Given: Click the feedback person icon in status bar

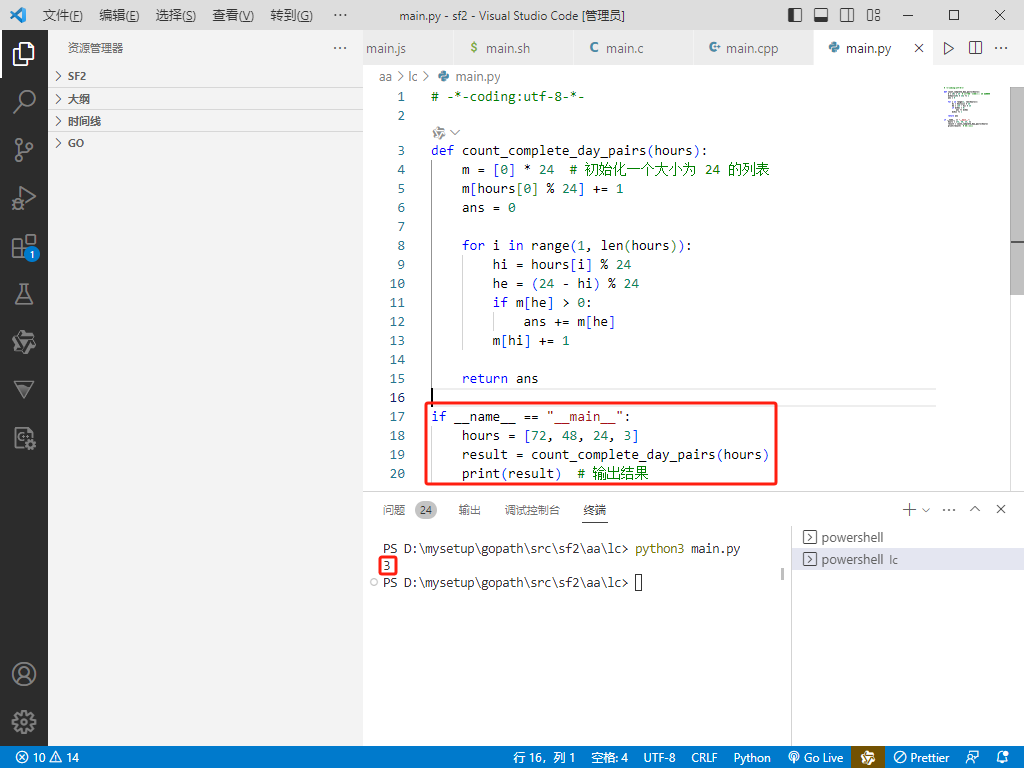Looking at the screenshot, I should click(x=972, y=758).
